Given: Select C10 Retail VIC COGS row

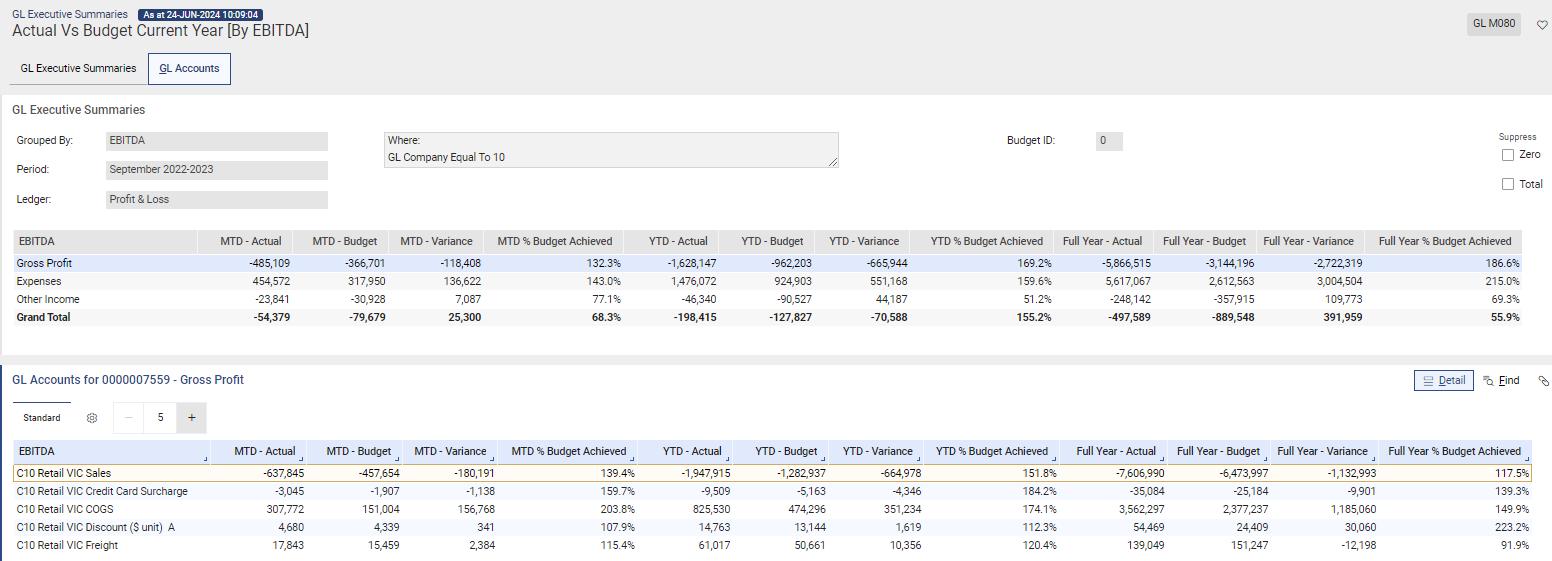Looking at the screenshot, I should (x=60, y=509).
